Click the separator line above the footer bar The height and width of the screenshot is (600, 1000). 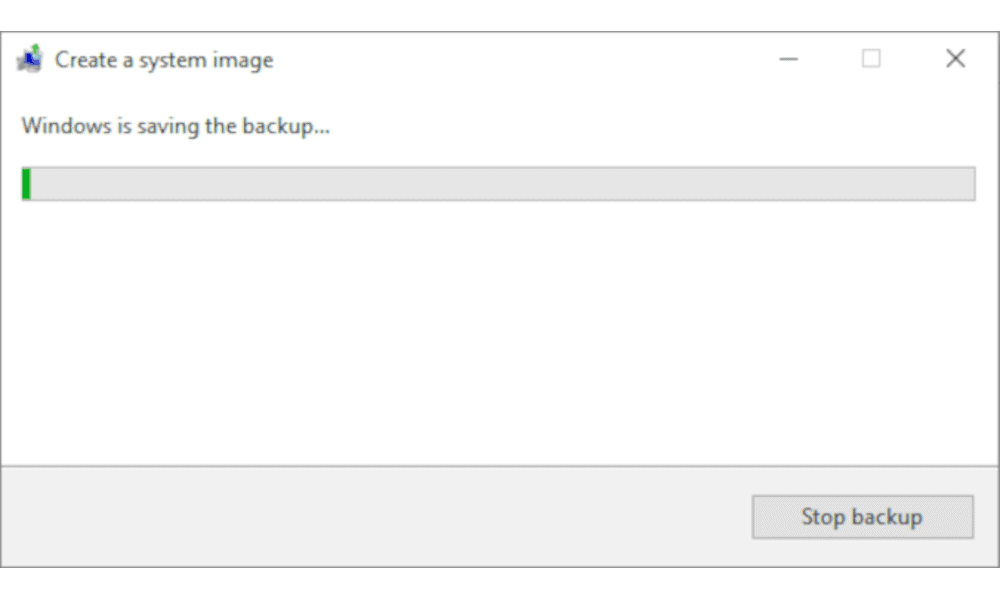click(500, 466)
